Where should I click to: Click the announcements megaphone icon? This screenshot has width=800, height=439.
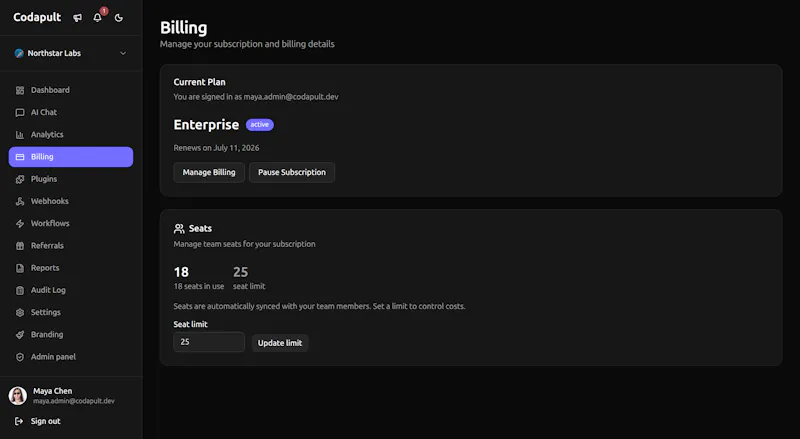coord(77,18)
